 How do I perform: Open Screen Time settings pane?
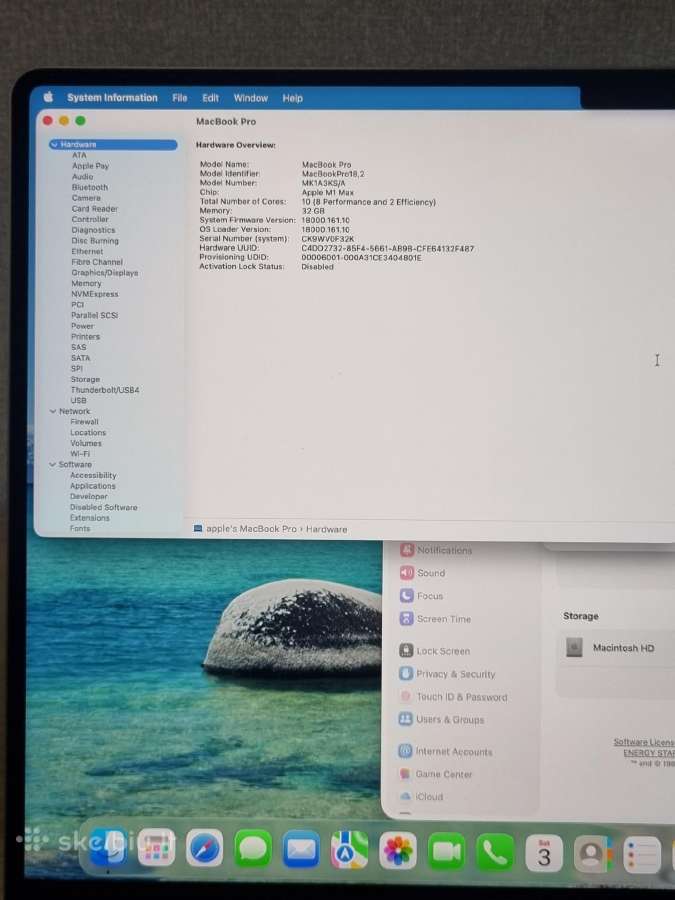(x=435, y=619)
